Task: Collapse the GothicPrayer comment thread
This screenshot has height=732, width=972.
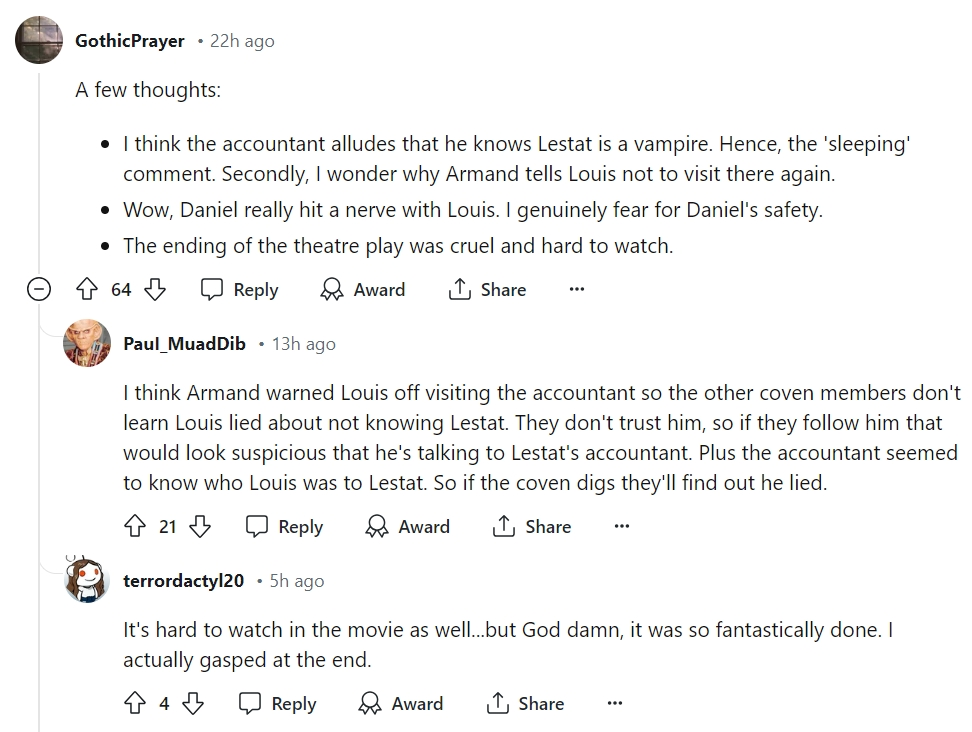Action: pos(39,290)
